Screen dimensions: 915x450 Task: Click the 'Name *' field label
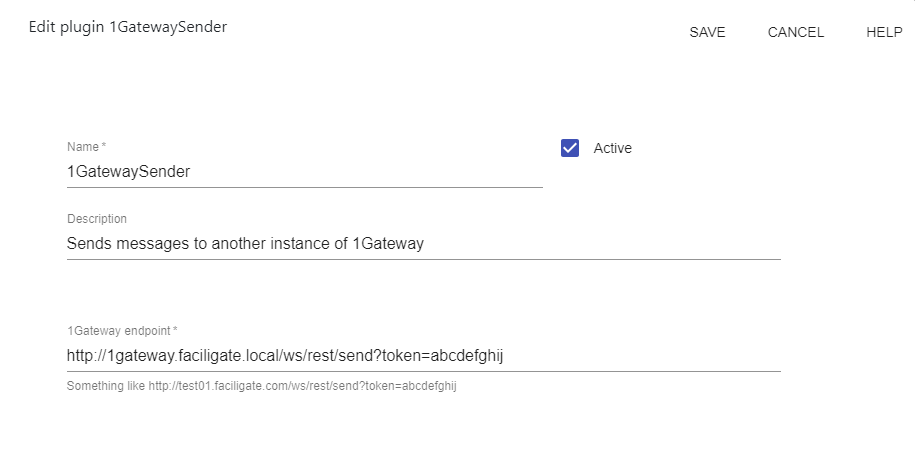(x=86, y=147)
